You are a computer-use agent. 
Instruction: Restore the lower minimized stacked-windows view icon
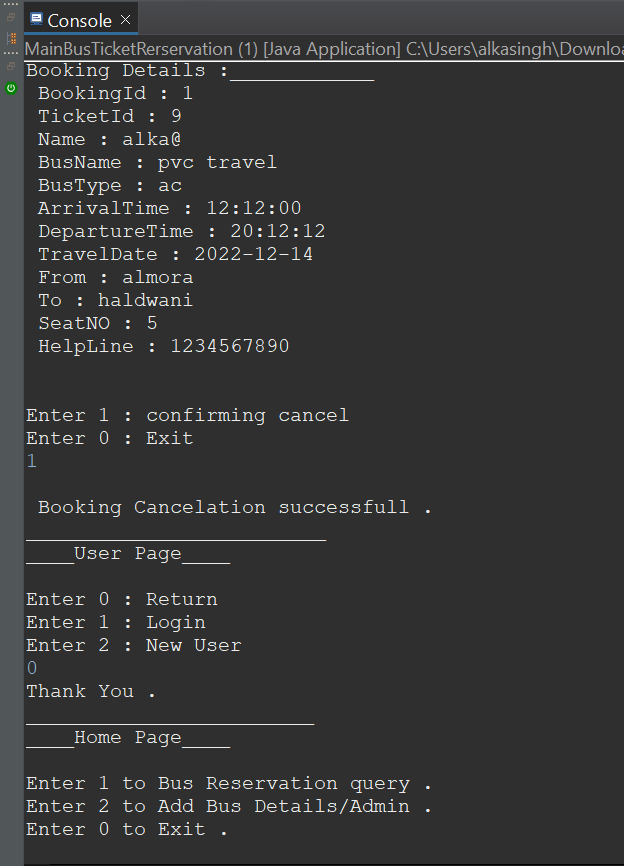11,65
